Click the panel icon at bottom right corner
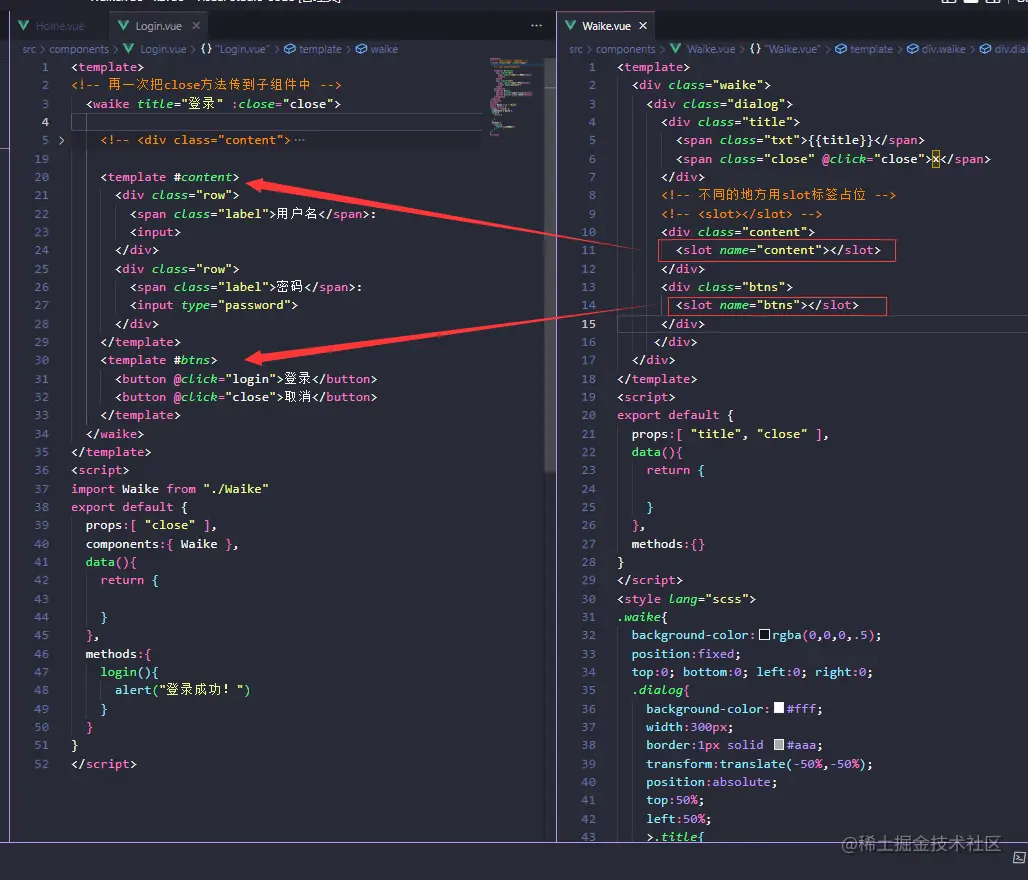1028x880 pixels. 1019,858
